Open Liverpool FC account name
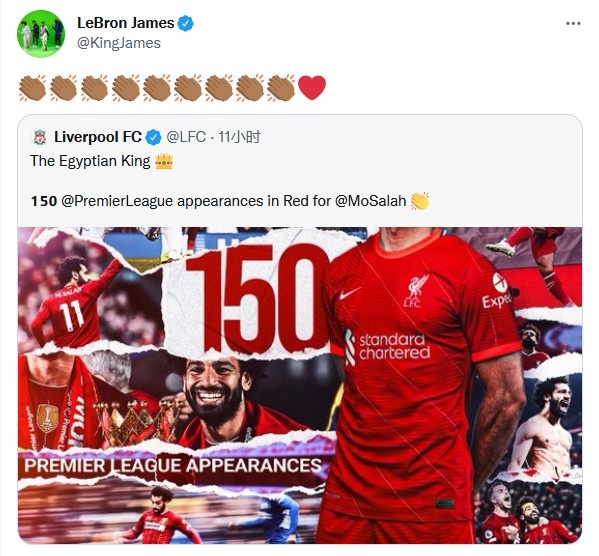Screen dimensions: 599x556 98,137
